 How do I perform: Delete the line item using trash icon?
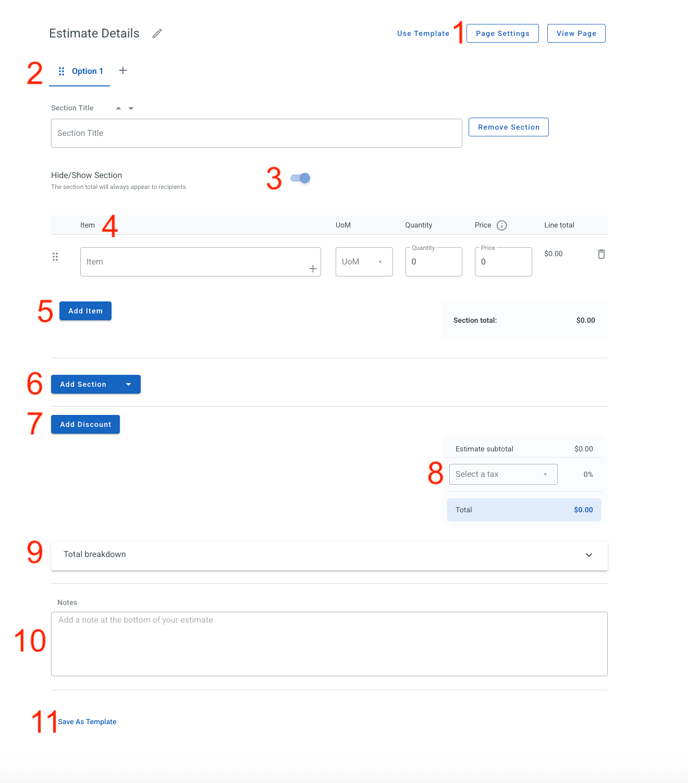tap(602, 254)
